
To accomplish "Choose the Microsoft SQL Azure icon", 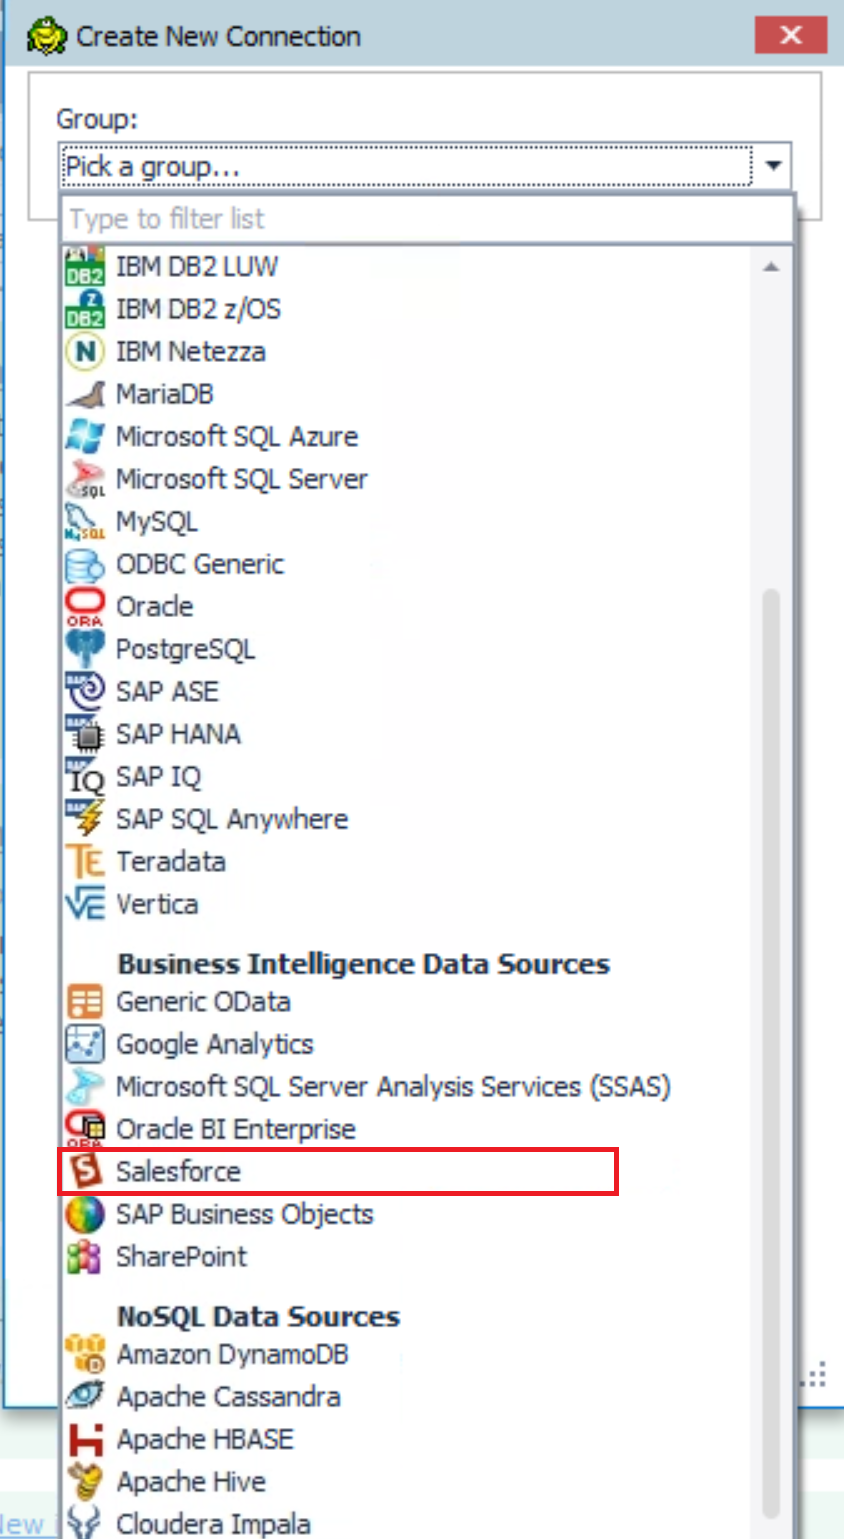I will 84,437.
